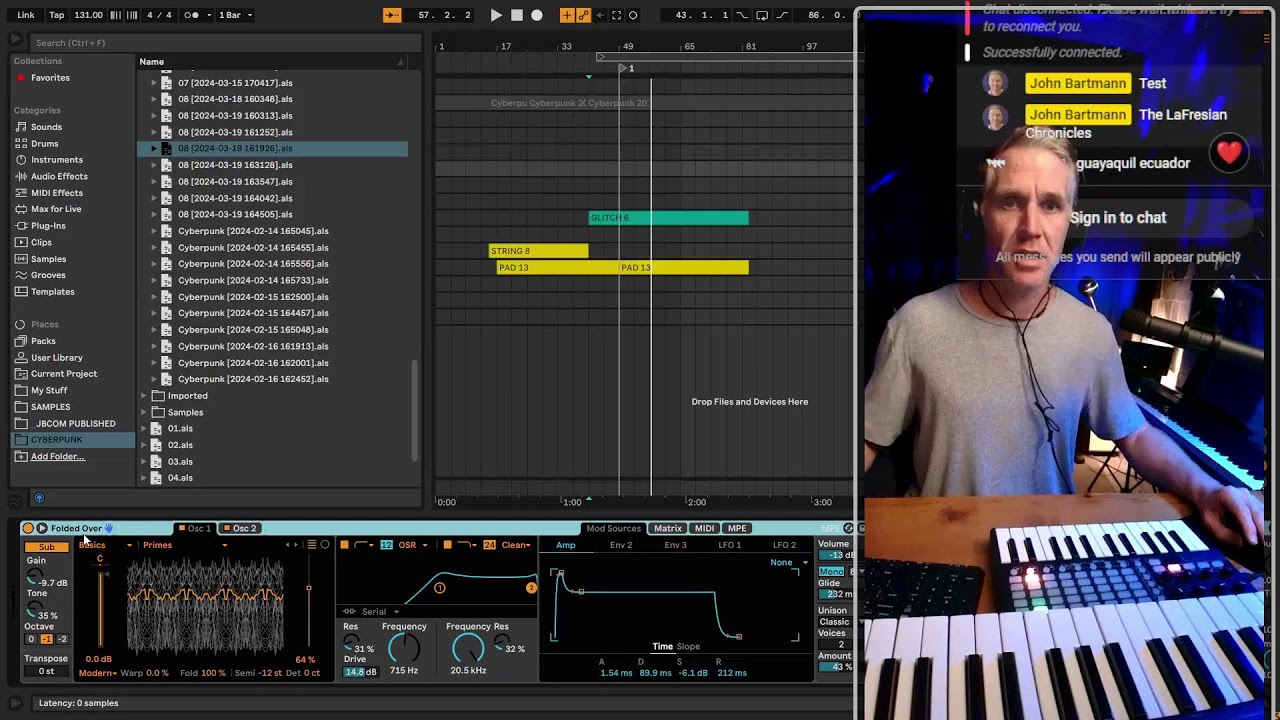Click the Session Record circle icon
1280x720 pixels.
[x=633, y=15]
